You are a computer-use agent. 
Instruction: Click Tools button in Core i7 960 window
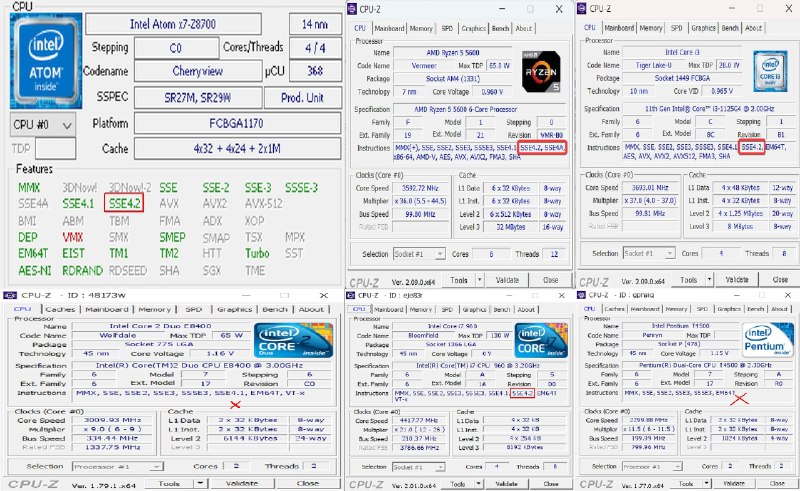(x=458, y=484)
